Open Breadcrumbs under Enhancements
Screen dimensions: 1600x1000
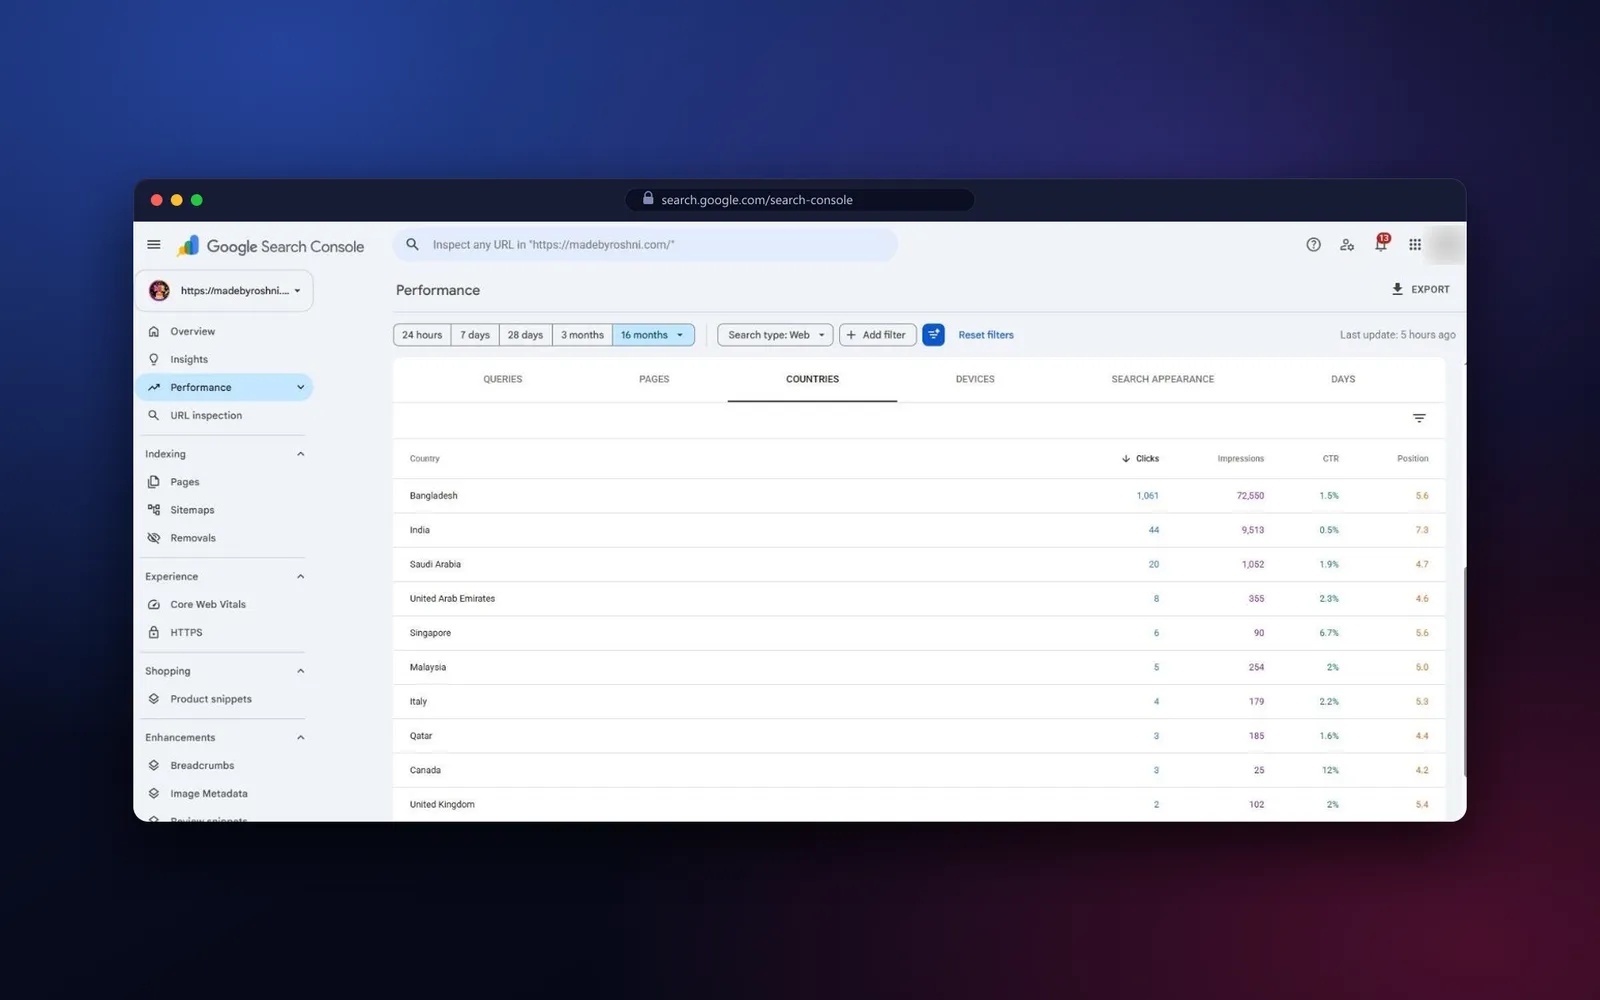point(202,765)
